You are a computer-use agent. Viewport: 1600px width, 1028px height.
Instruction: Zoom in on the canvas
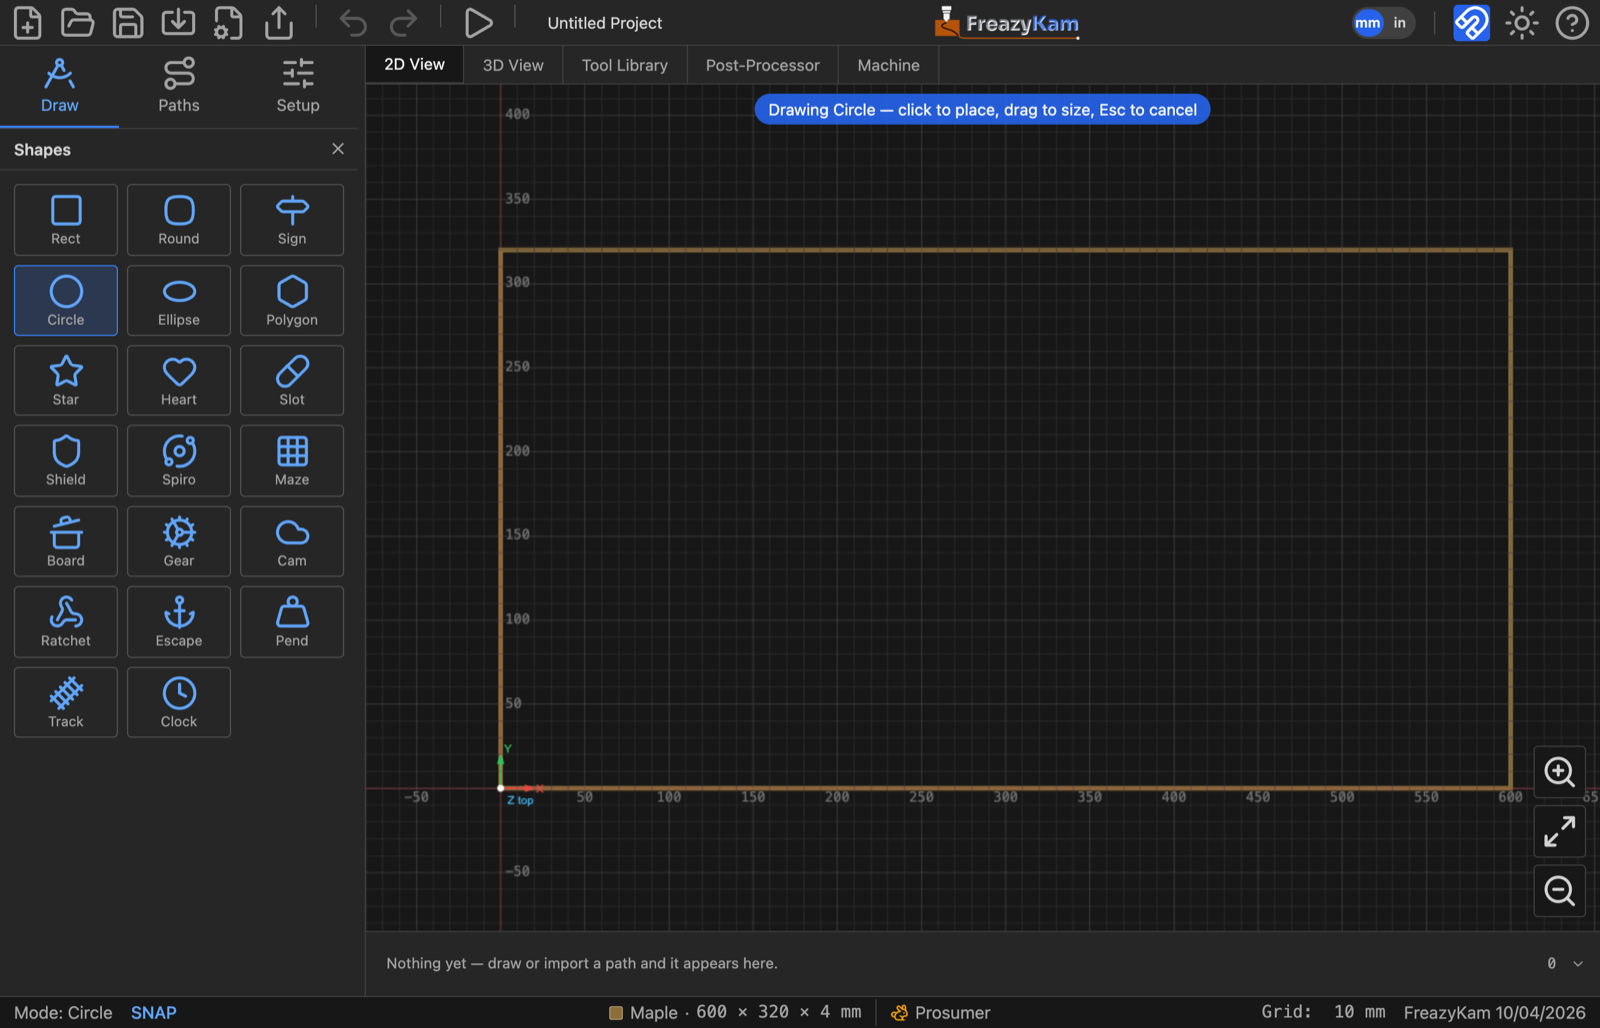coord(1560,772)
